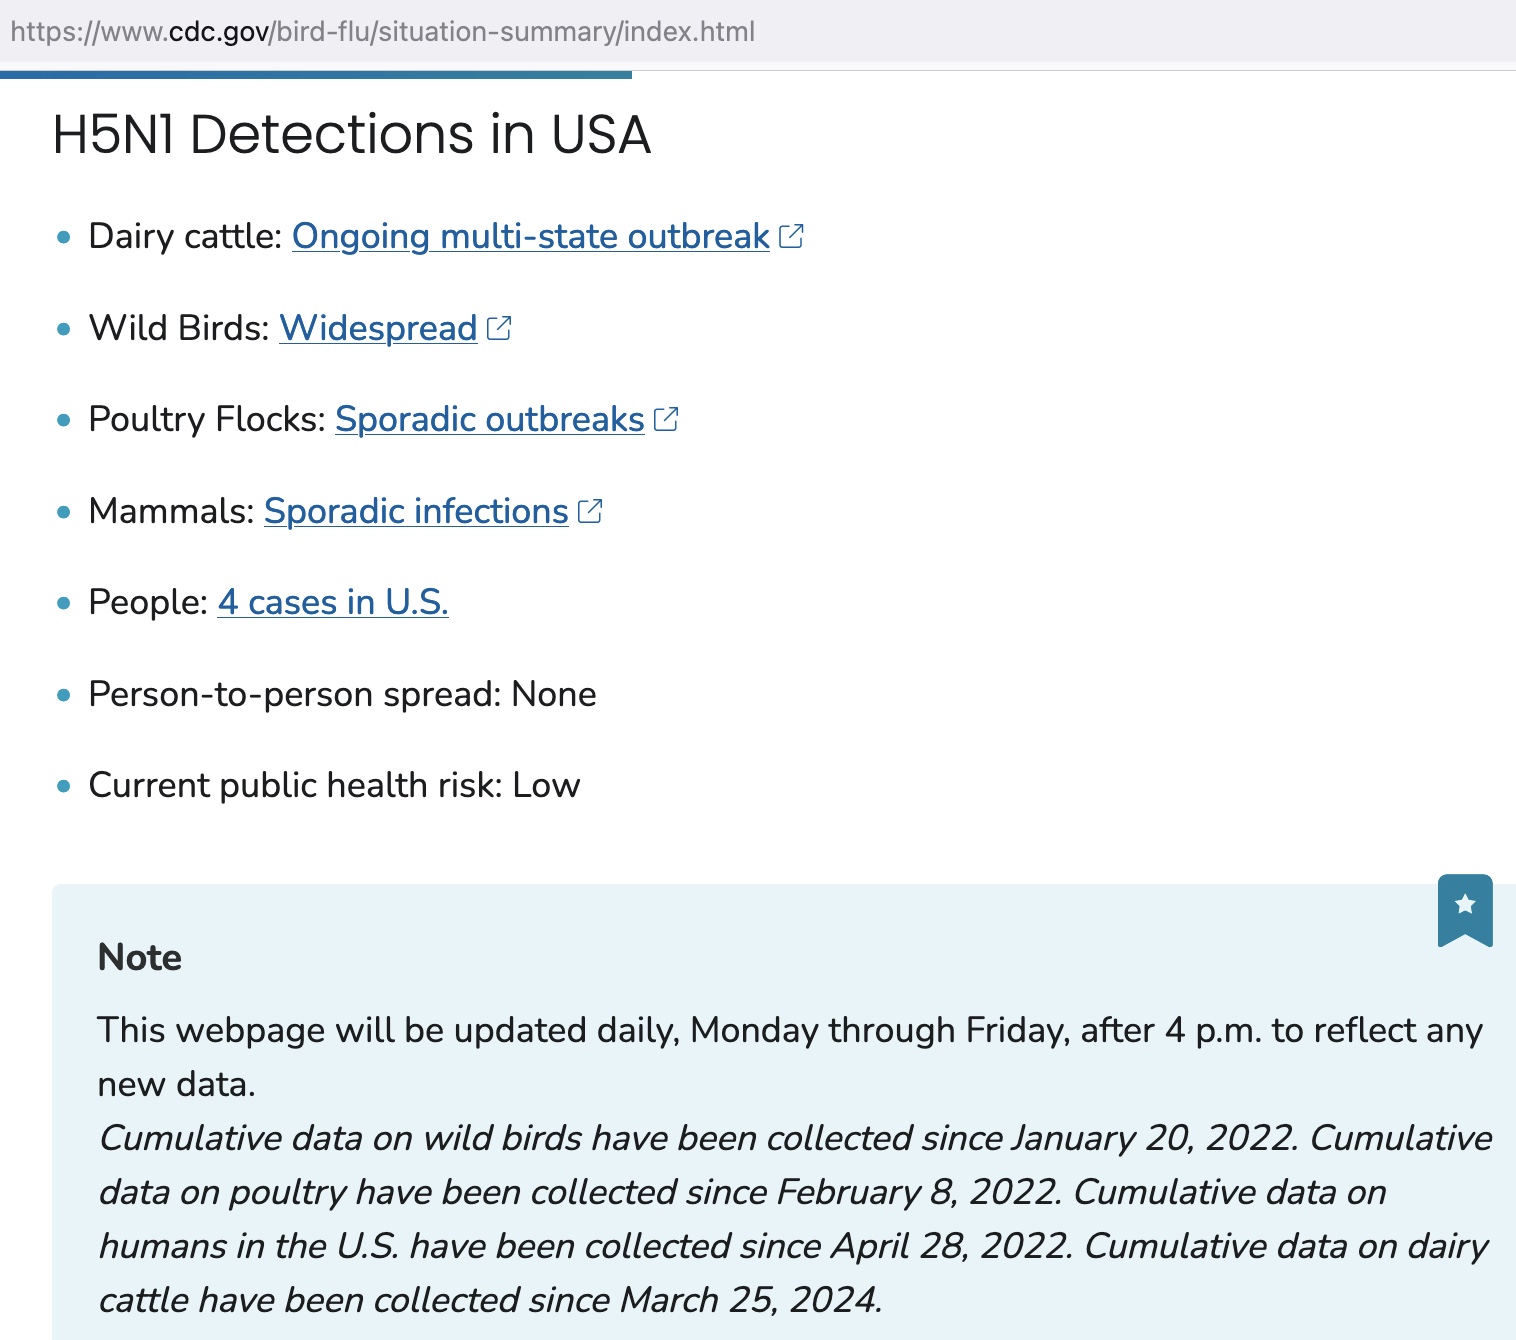The width and height of the screenshot is (1516, 1340).
Task: Click external-link icon next to Sporadic infections
Action: click(590, 511)
